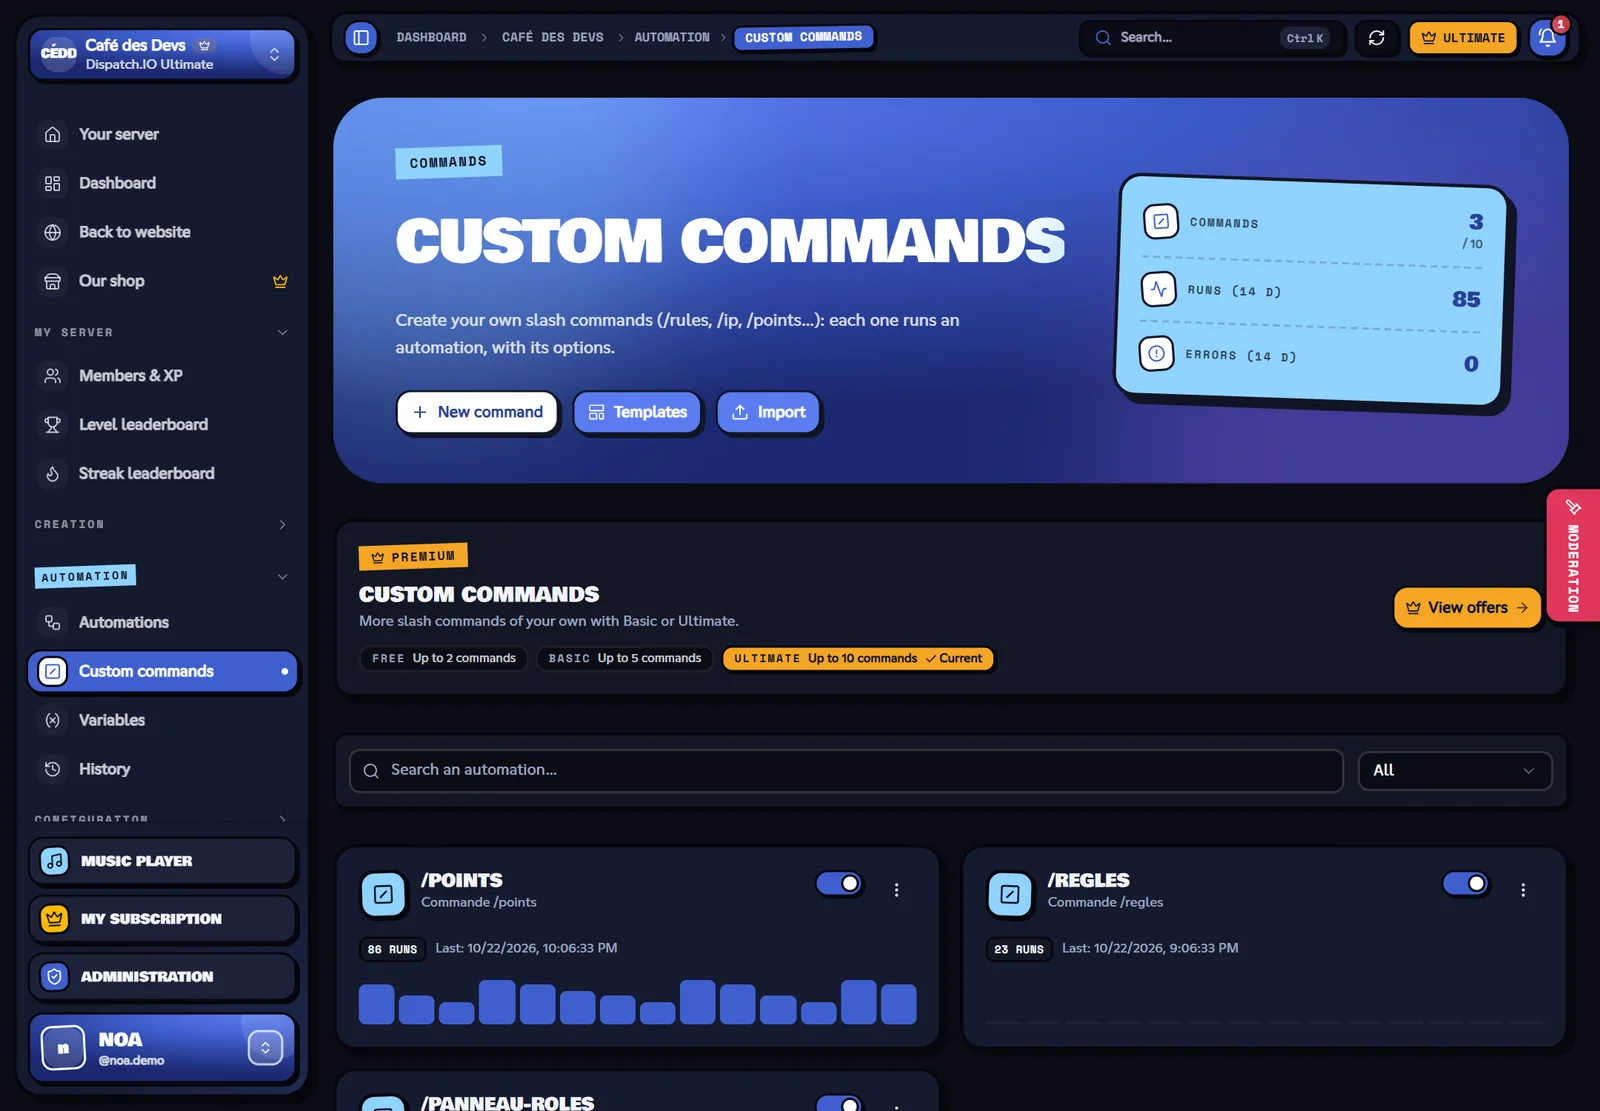Click the refresh icon in top bar
1600x1111 pixels.
tap(1377, 38)
